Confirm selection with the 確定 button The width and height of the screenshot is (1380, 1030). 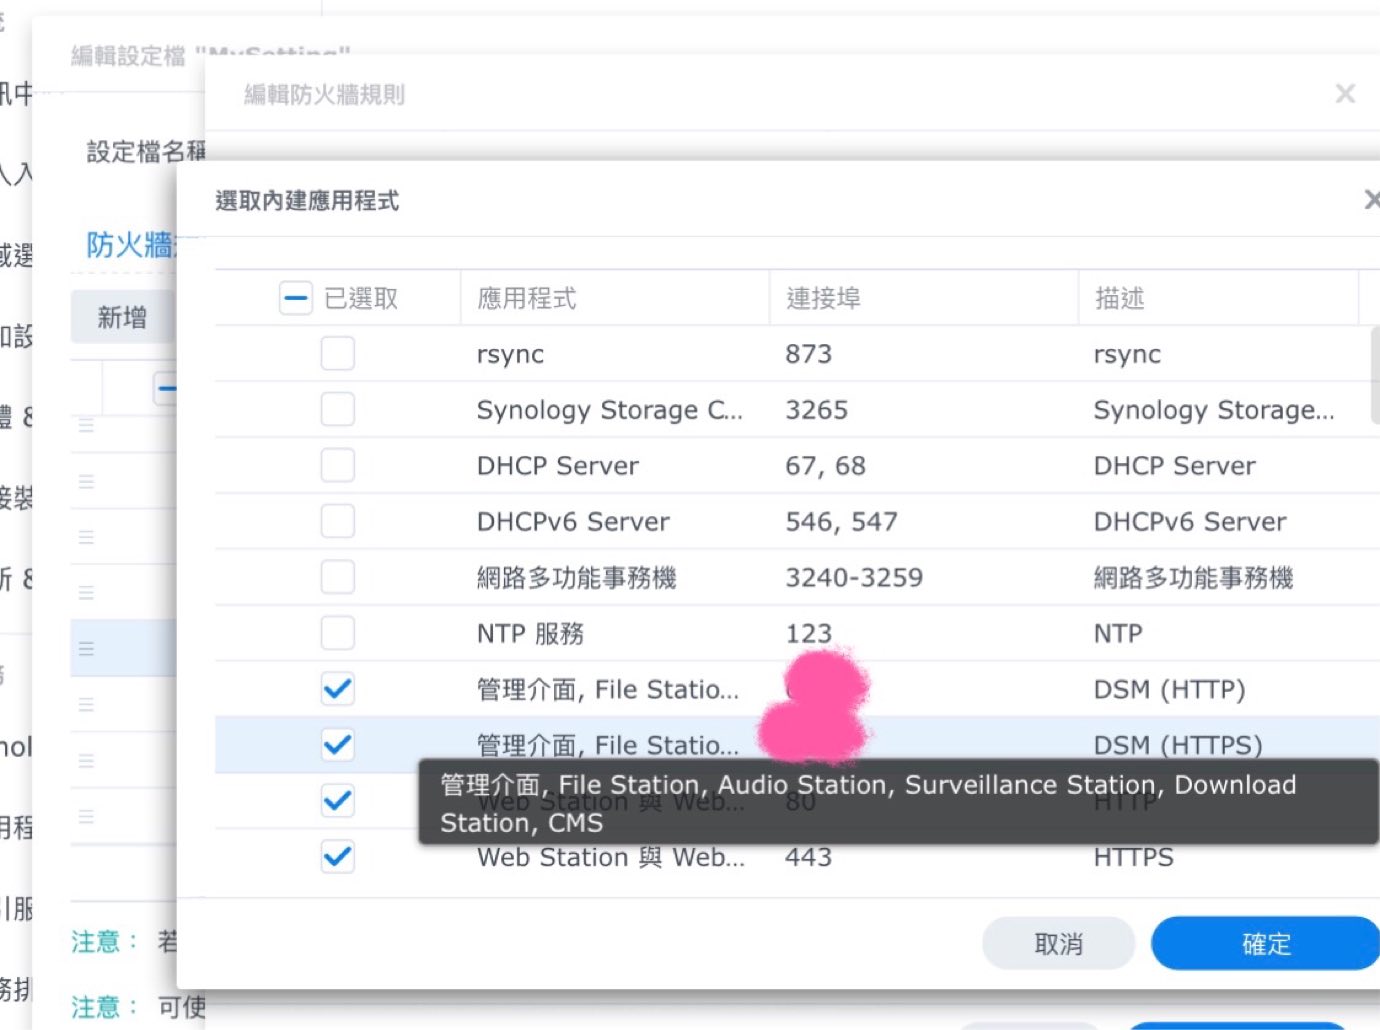[1266, 944]
